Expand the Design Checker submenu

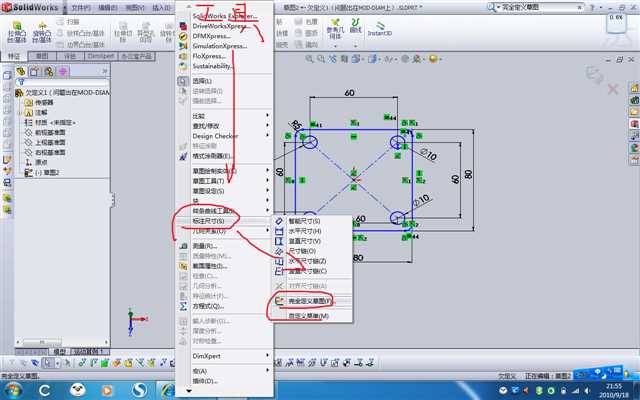pos(268,136)
